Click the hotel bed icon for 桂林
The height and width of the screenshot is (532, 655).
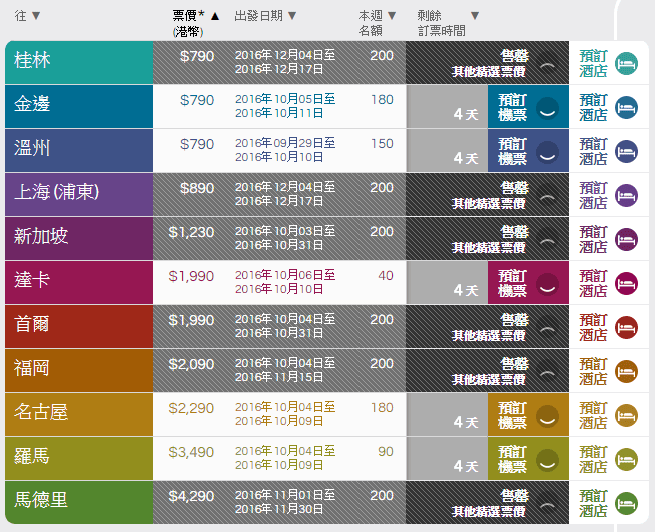[x=625, y=63]
